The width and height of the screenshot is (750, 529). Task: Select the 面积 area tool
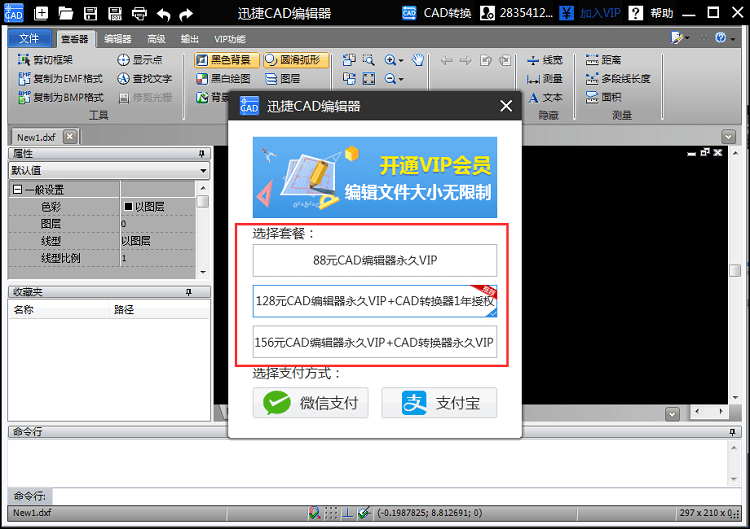603,98
